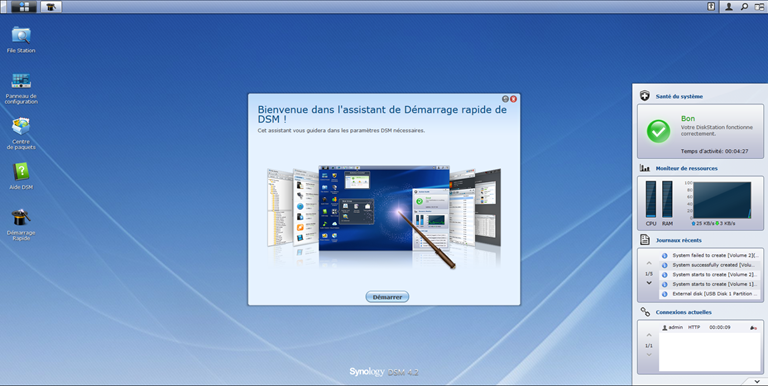Go to next page of Journaux récents

tap(649, 283)
